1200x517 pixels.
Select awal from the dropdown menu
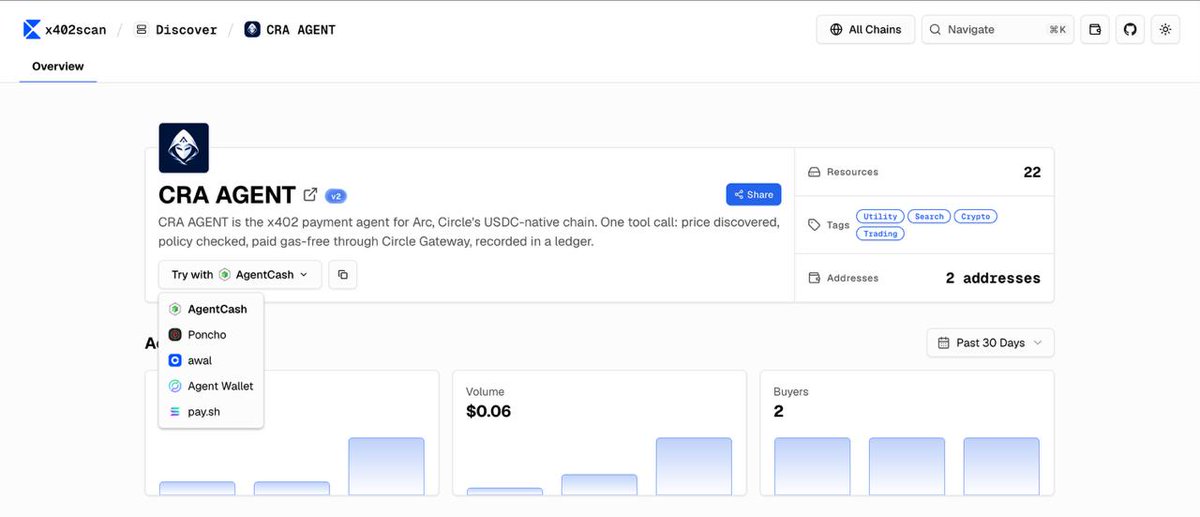tap(211, 360)
